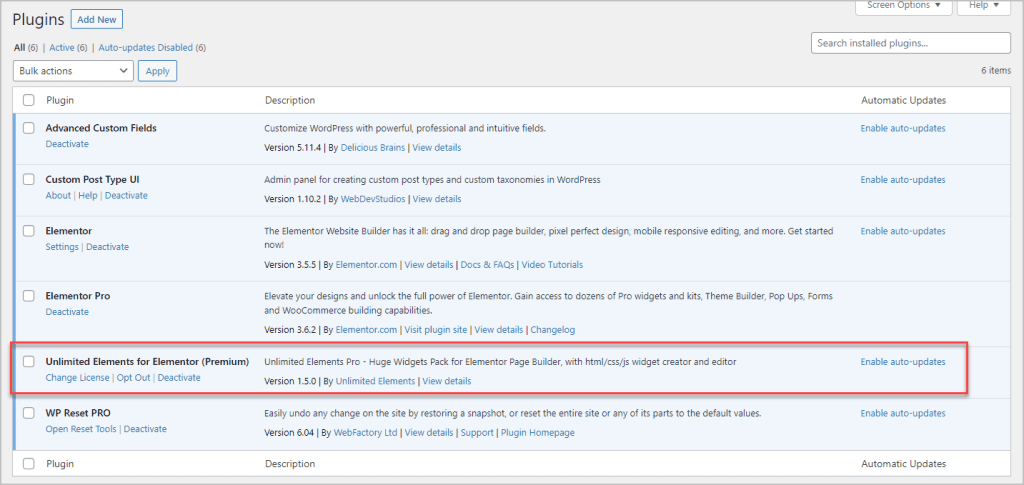This screenshot has width=1024, height=485.
Task: View details for Unlimited Elements version 1.5.0
Action: [x=447, y=381]
